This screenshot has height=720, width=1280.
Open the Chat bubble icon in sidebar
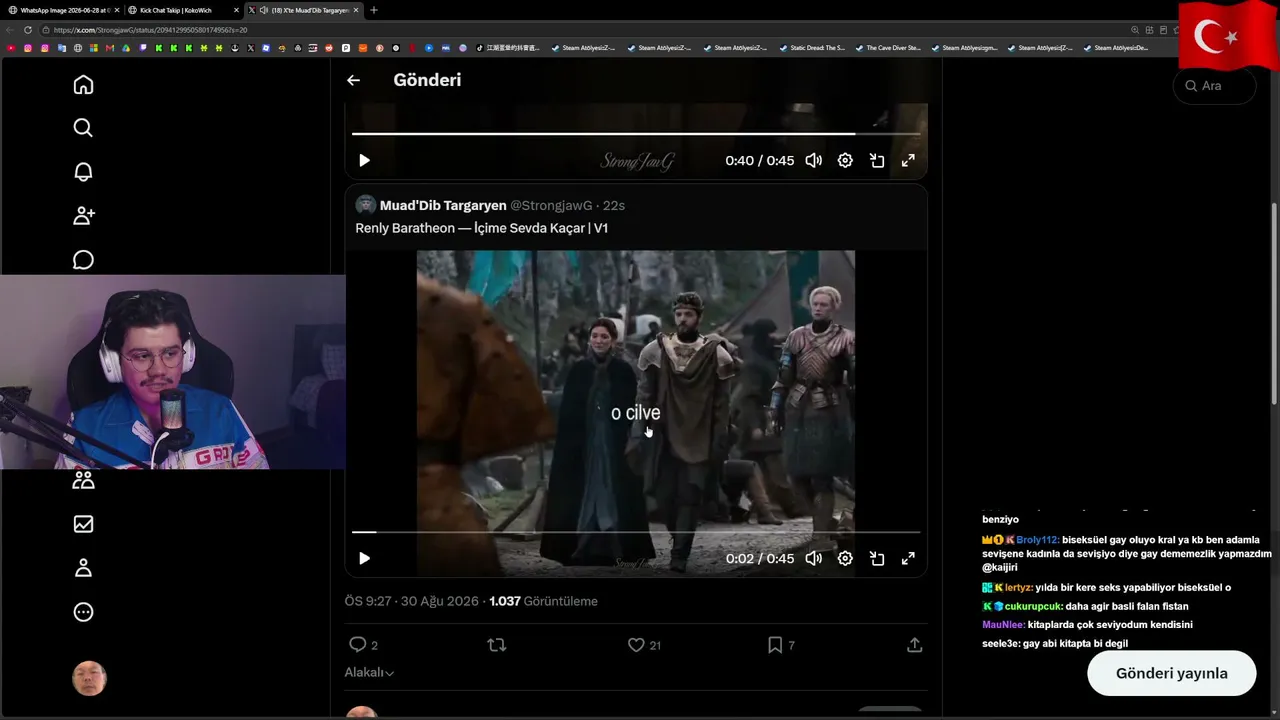(x=83, y=260)
